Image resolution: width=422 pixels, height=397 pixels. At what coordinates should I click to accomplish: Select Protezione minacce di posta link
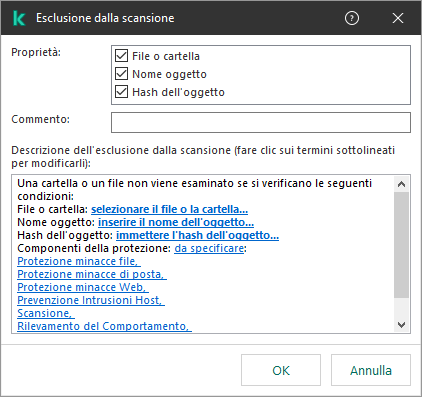92,274
